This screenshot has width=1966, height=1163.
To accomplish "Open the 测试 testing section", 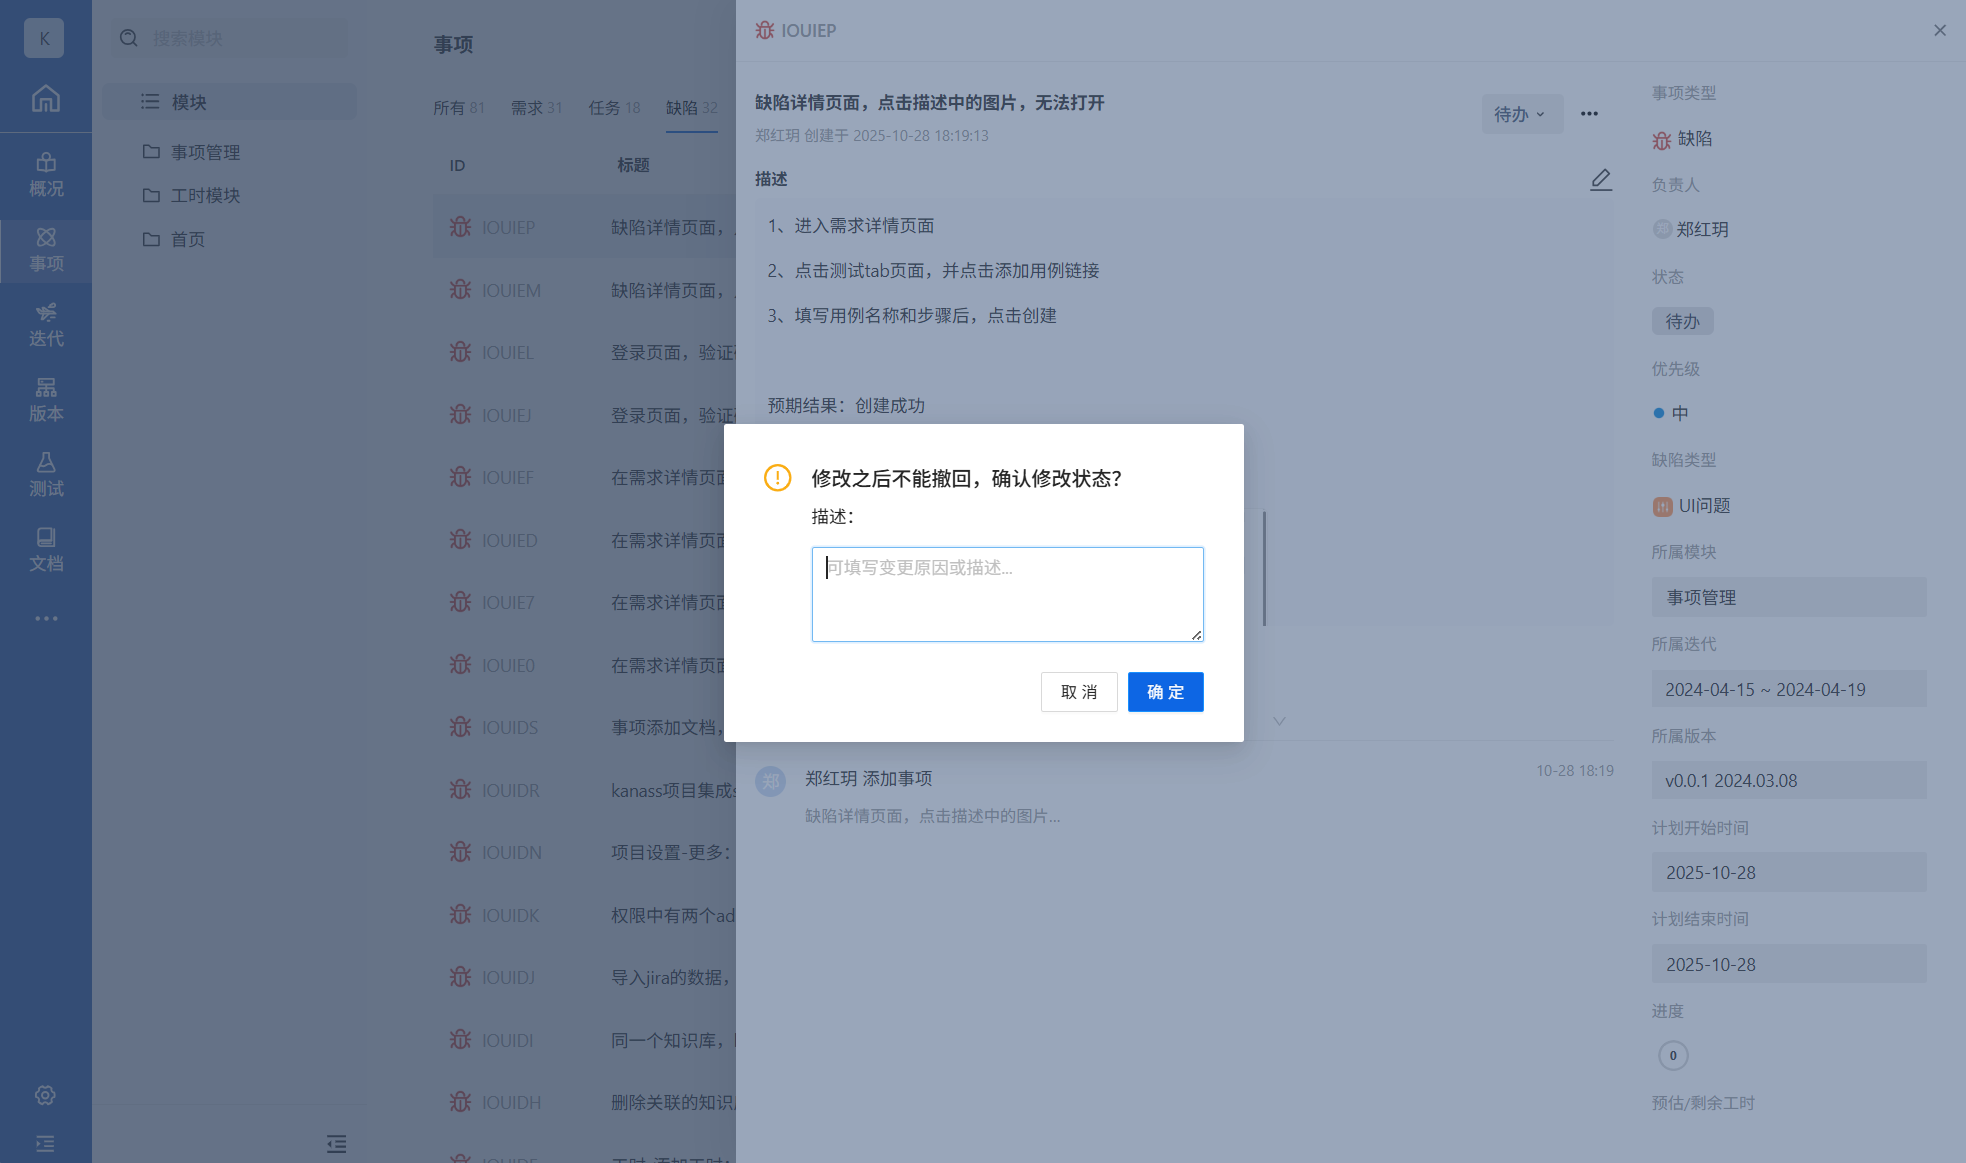I will tap(45, 475).
